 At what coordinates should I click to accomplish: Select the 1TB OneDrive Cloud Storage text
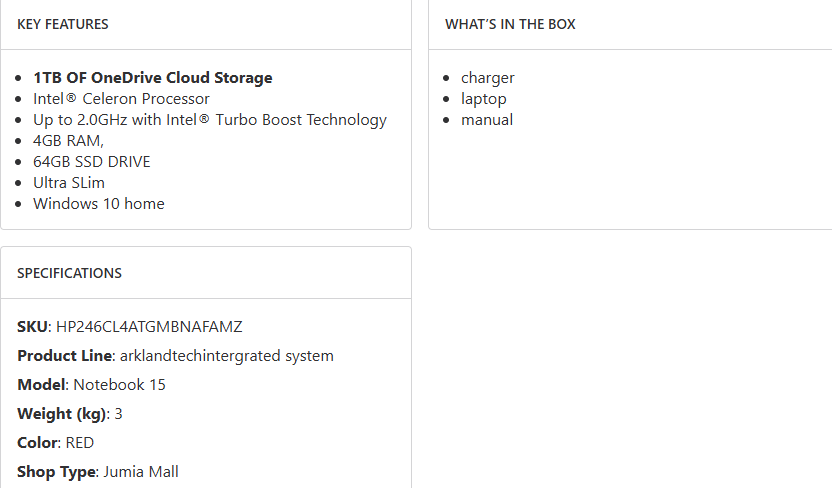tap(152, 78)
